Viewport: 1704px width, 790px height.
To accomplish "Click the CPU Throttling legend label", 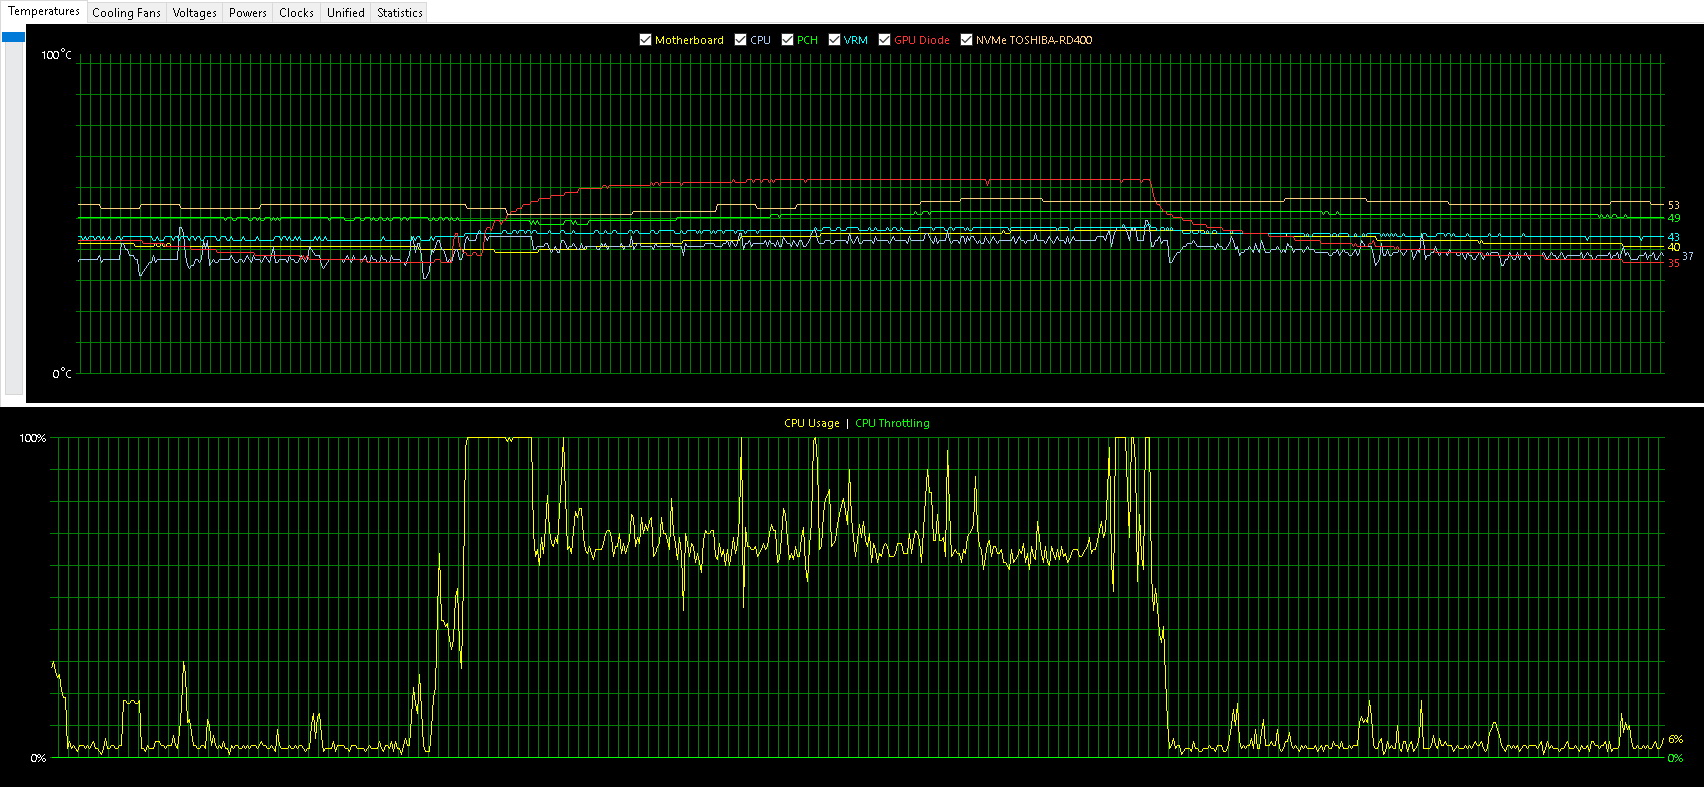I will point(892,423).
